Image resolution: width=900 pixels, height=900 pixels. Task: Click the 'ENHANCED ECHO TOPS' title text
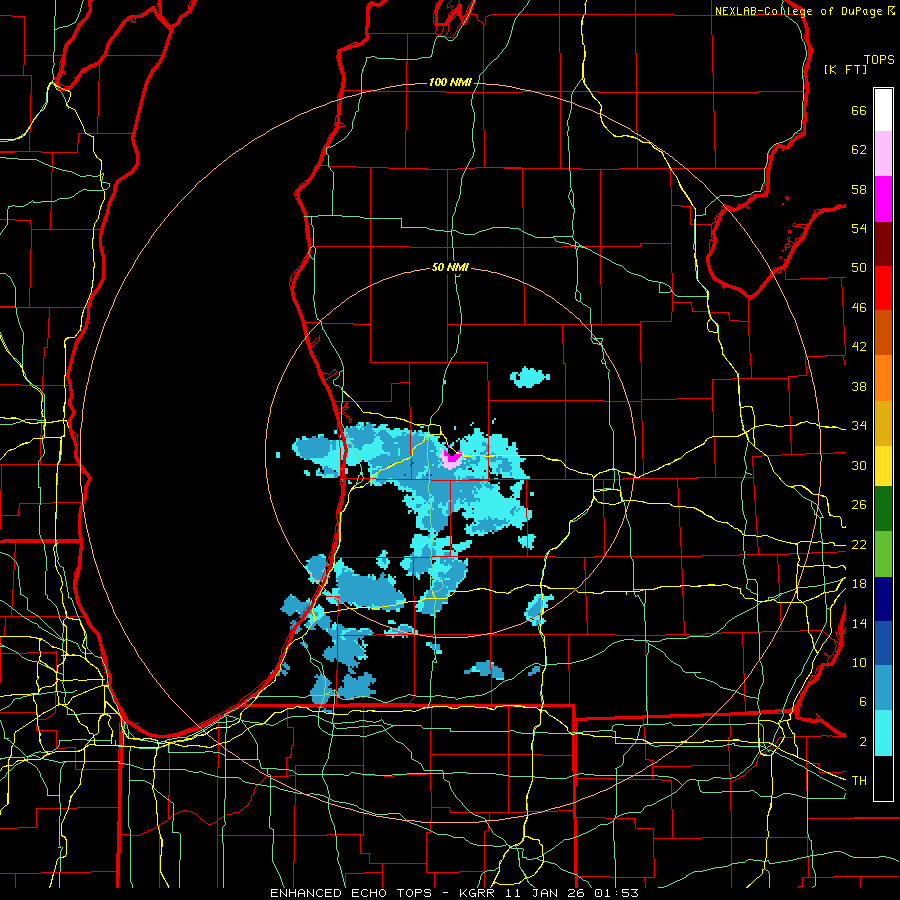(351, 893)
